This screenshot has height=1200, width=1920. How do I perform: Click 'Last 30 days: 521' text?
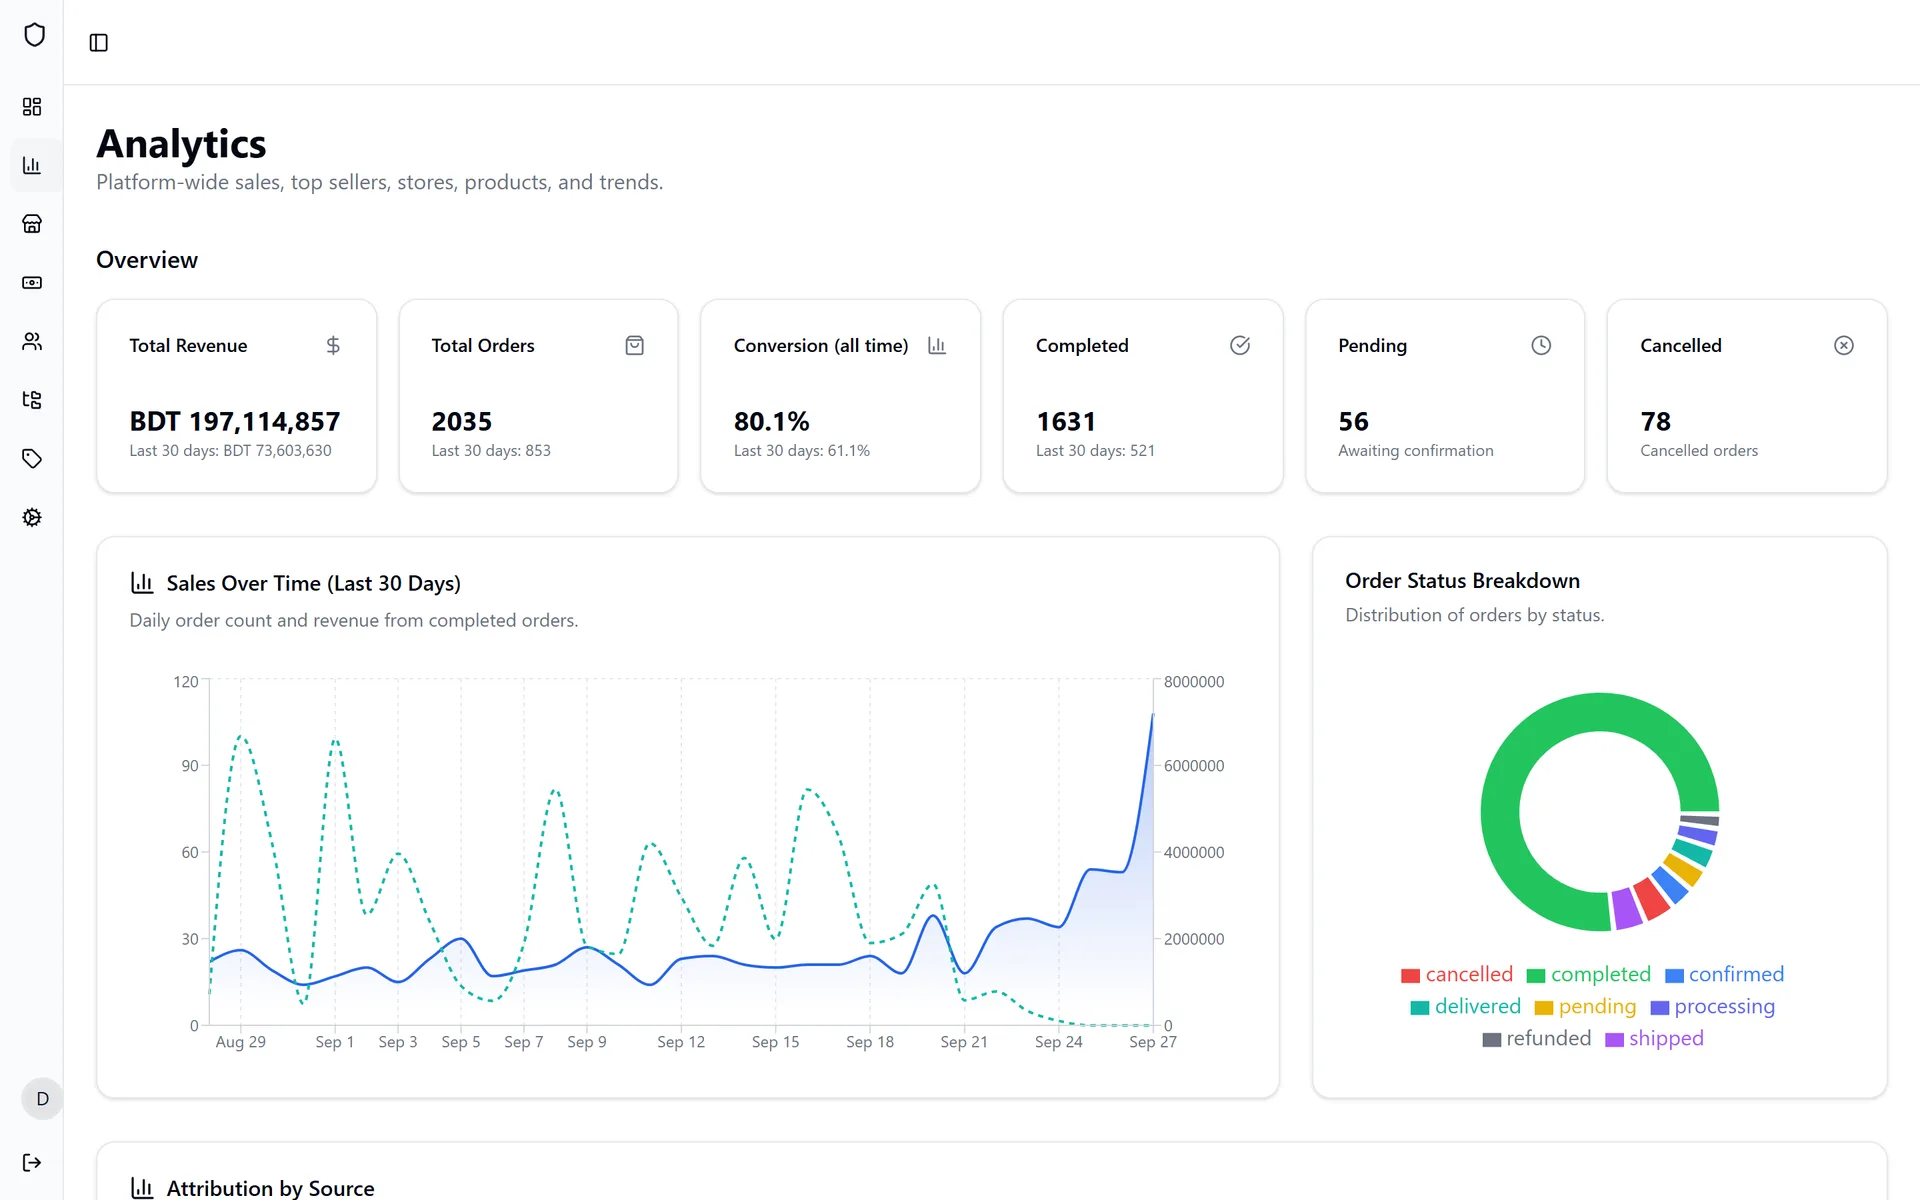click(x=1095, y=451)
